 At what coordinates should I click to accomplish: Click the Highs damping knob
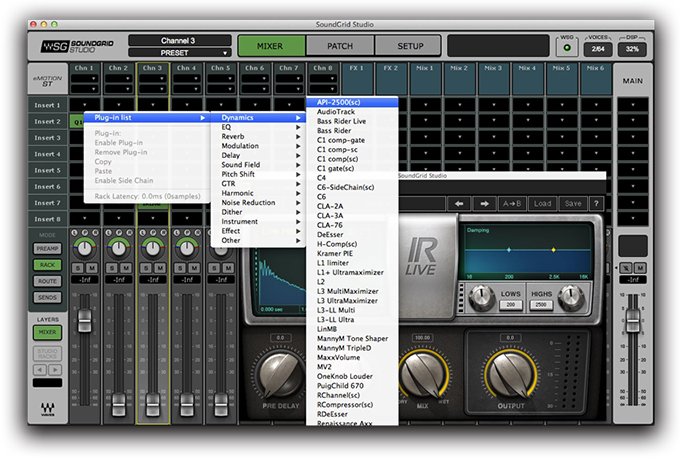tap(571, 298)
